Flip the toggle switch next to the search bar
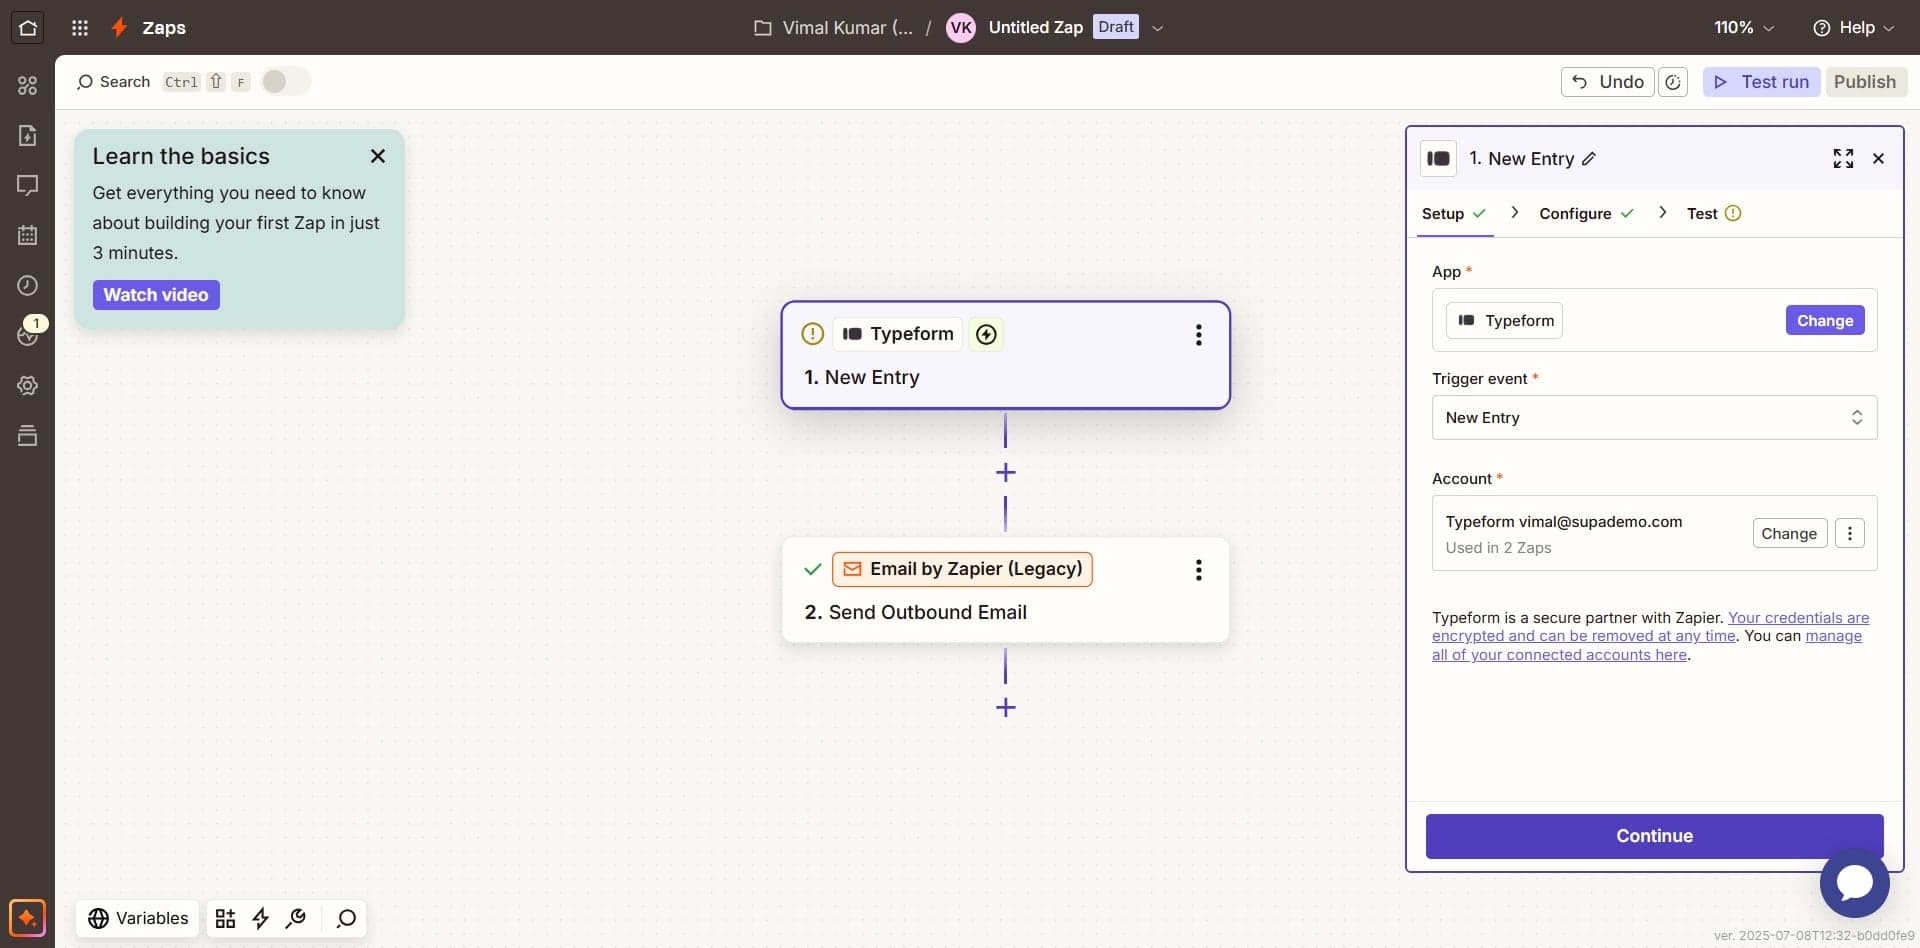This screenshot has height=948, width=1920. pos(286,81)
